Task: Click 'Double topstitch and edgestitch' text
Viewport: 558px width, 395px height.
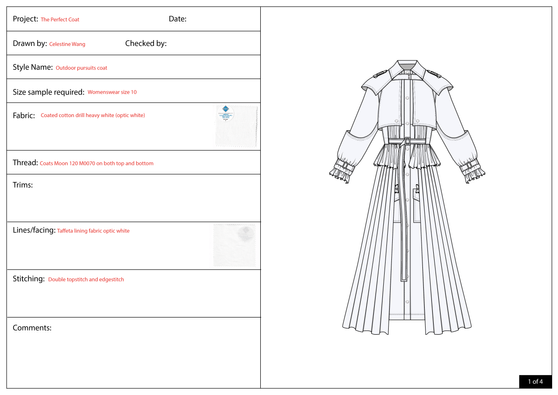Action: [x=86, y=280]
